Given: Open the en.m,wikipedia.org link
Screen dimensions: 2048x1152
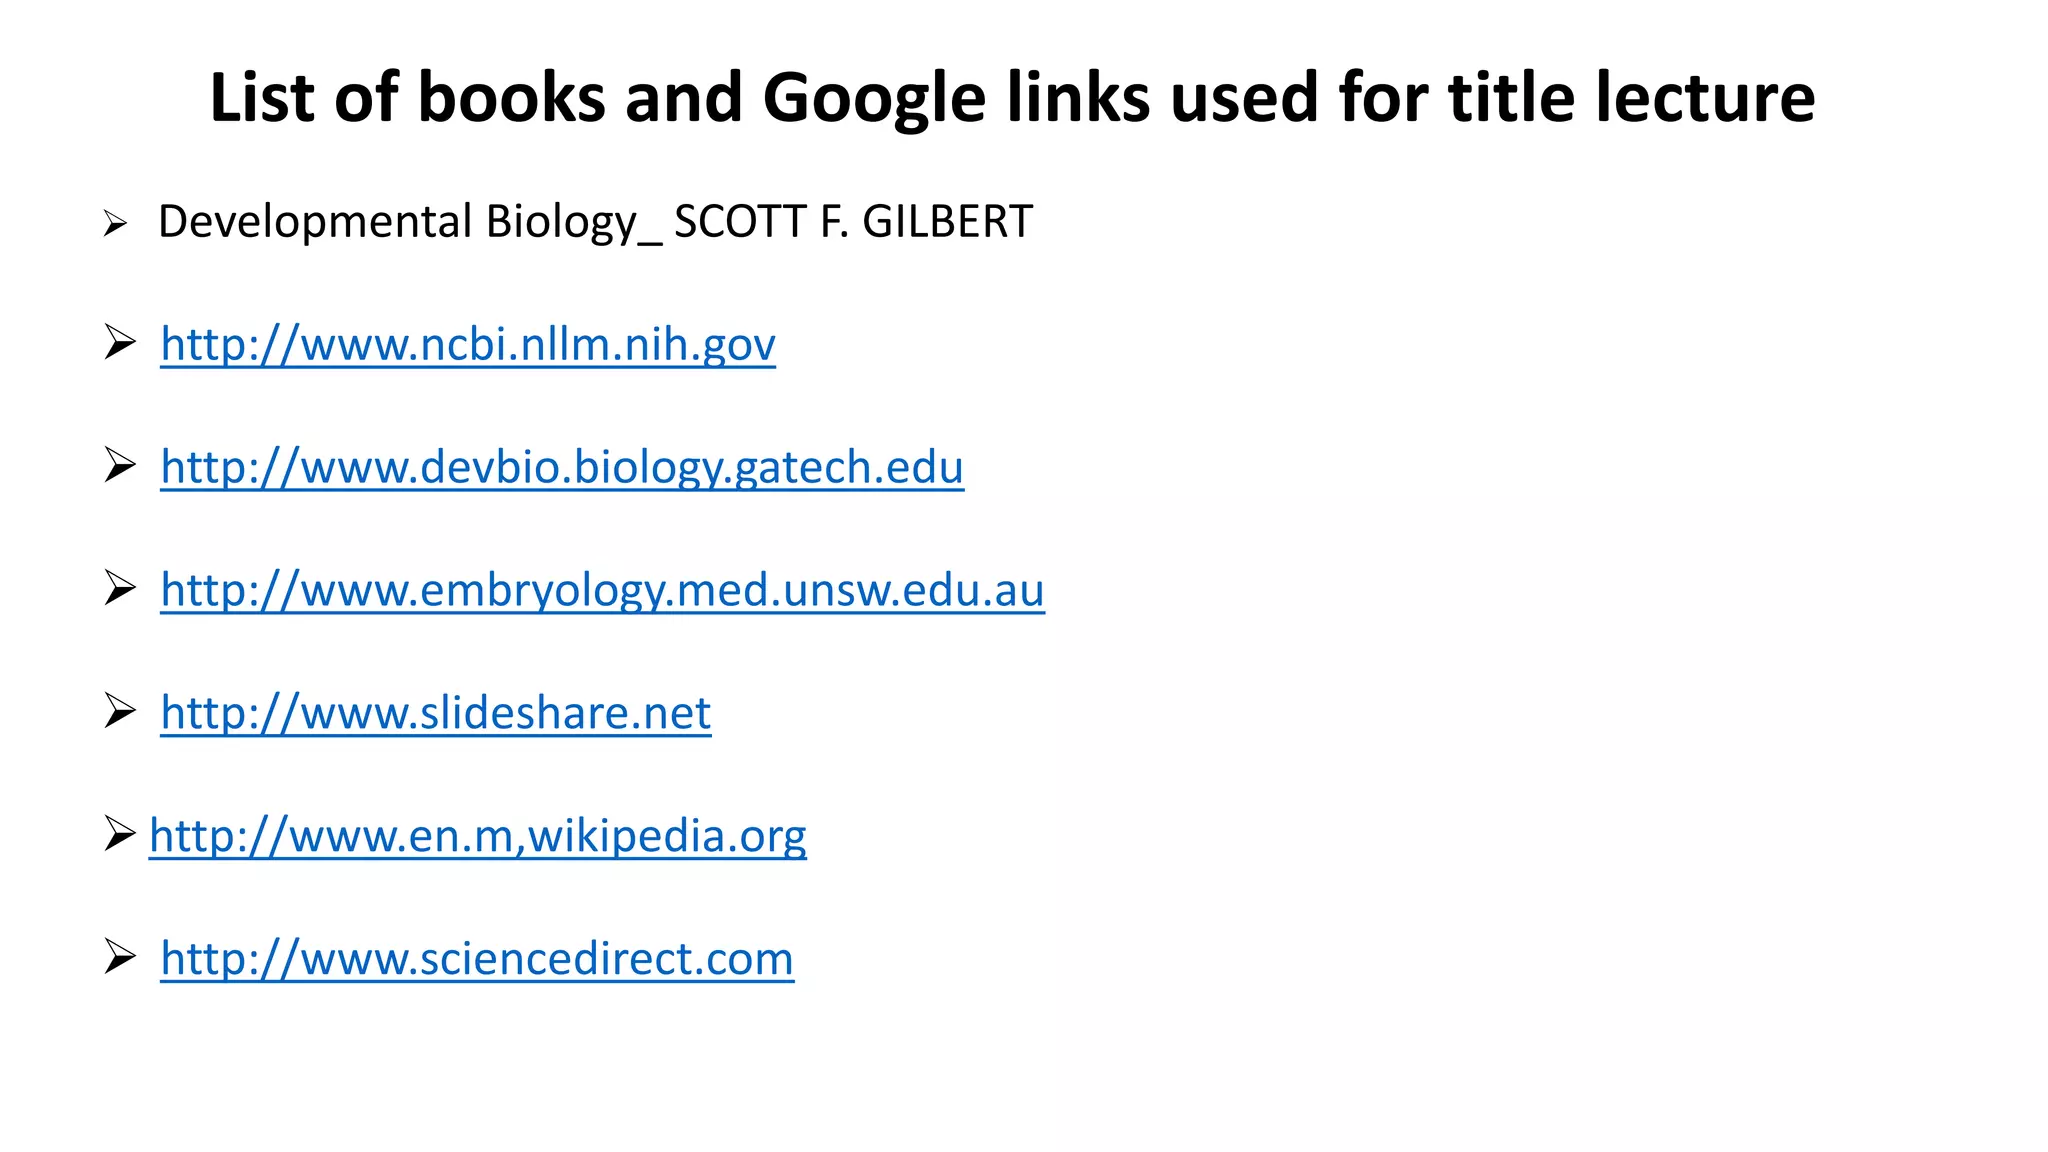Looking at the screenshot, I should [477, 836].
